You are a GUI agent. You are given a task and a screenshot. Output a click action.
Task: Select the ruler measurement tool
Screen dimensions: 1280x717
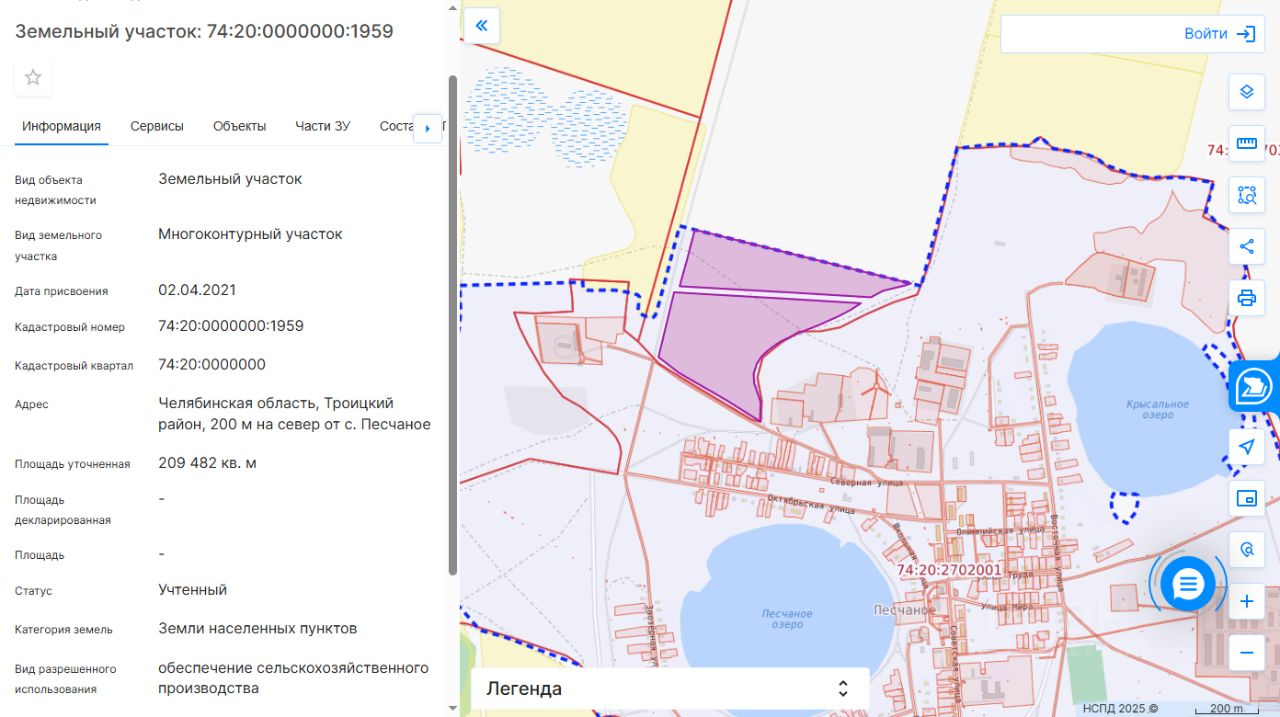(1246, 143)
